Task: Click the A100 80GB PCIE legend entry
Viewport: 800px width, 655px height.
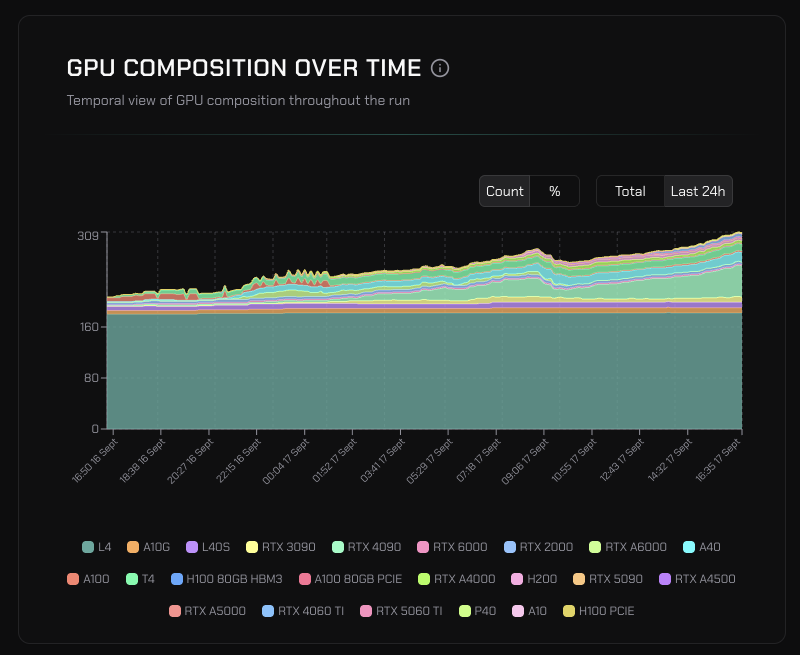Action: pos(351,579)
